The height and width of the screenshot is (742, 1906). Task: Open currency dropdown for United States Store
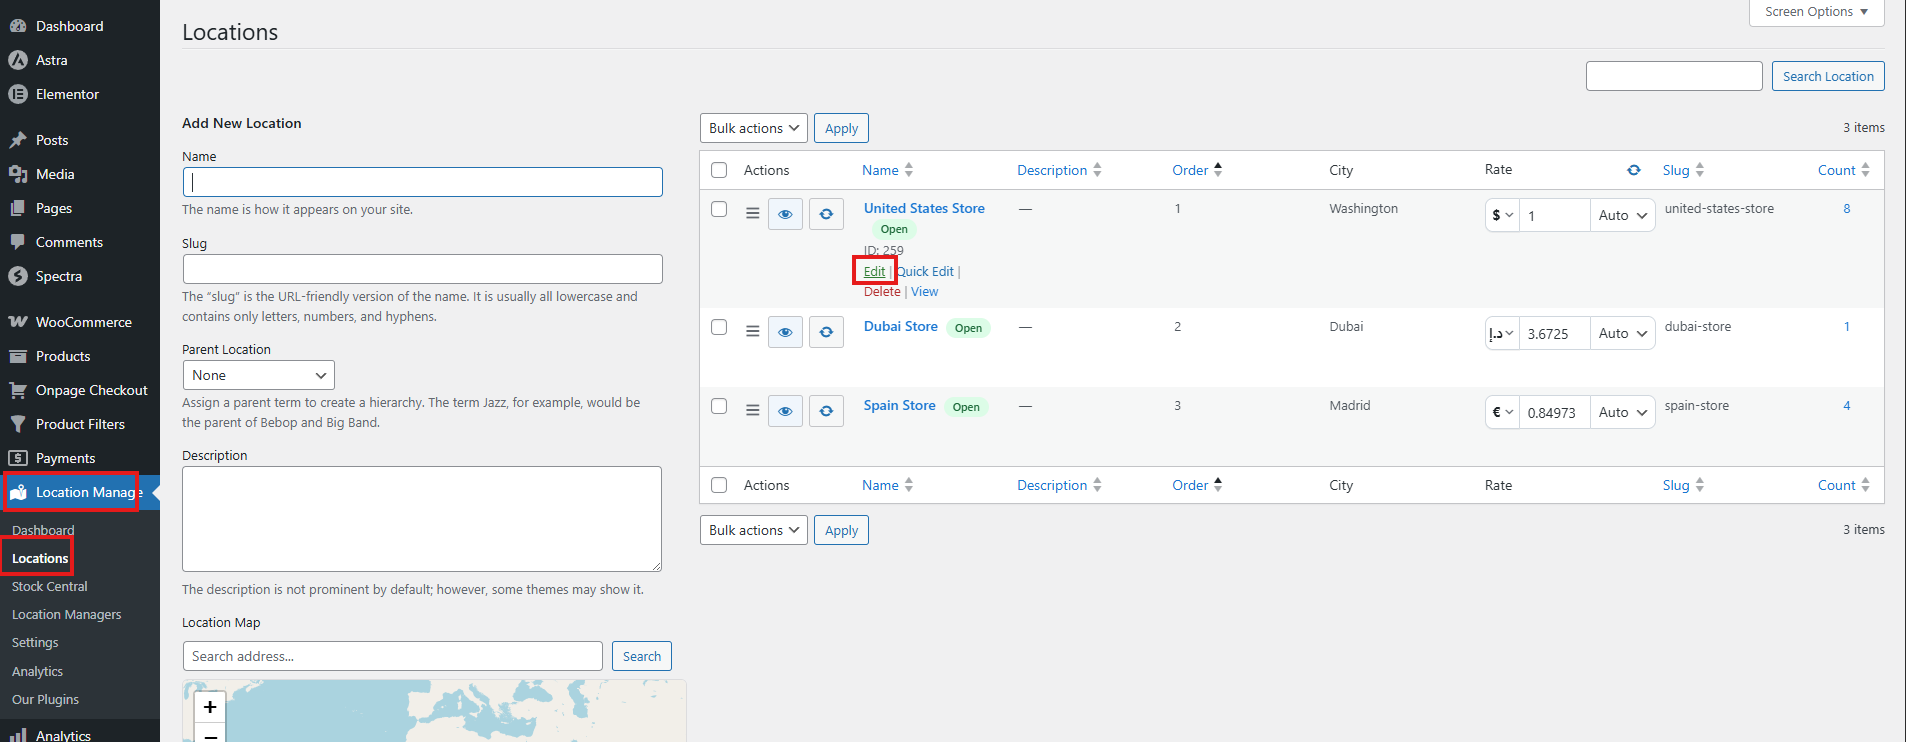[1502, 215]
